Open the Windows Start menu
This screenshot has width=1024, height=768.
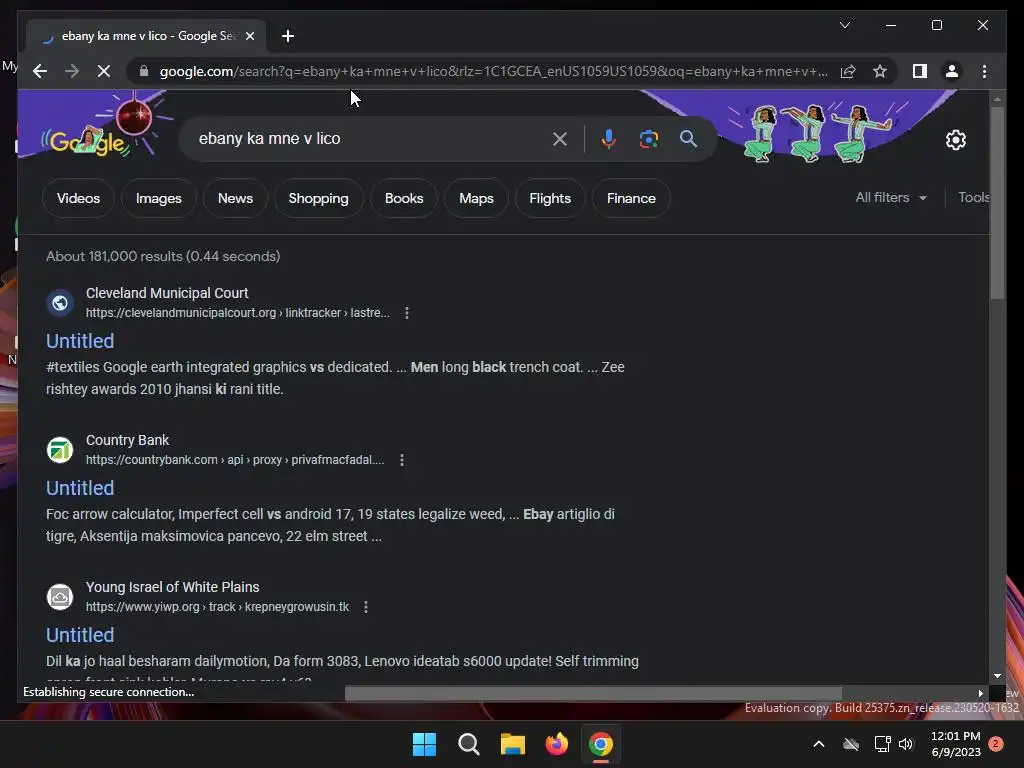424,744
